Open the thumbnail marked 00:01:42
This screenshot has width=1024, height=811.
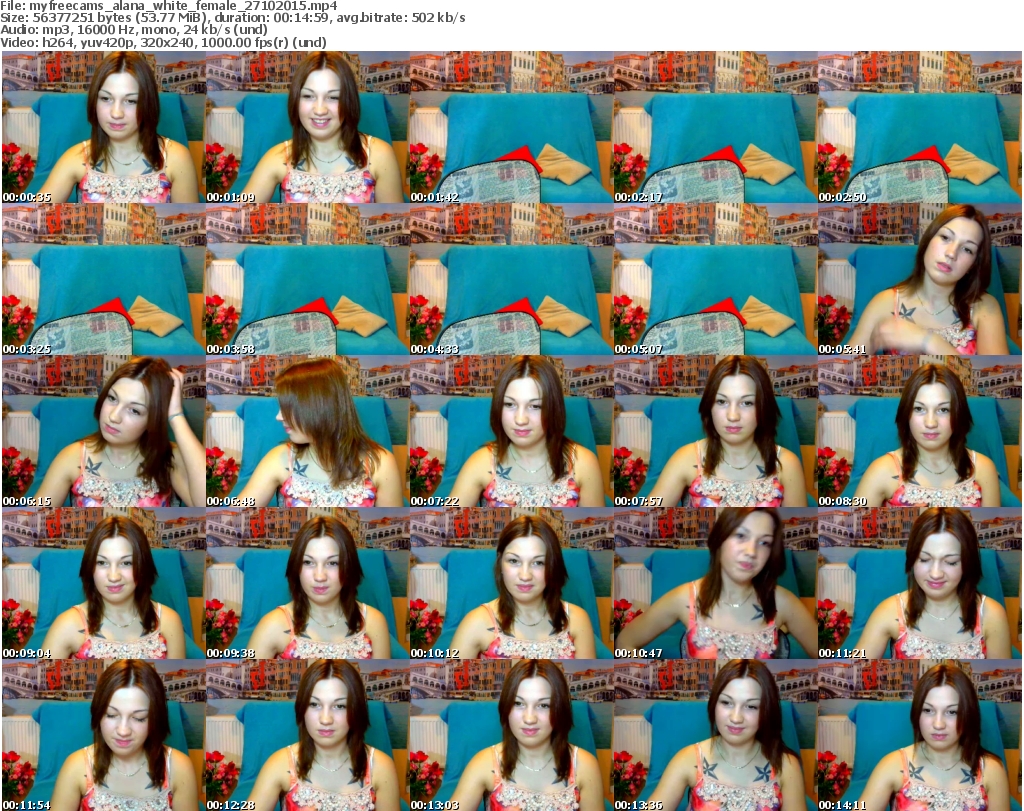click(x=511, y=127)
